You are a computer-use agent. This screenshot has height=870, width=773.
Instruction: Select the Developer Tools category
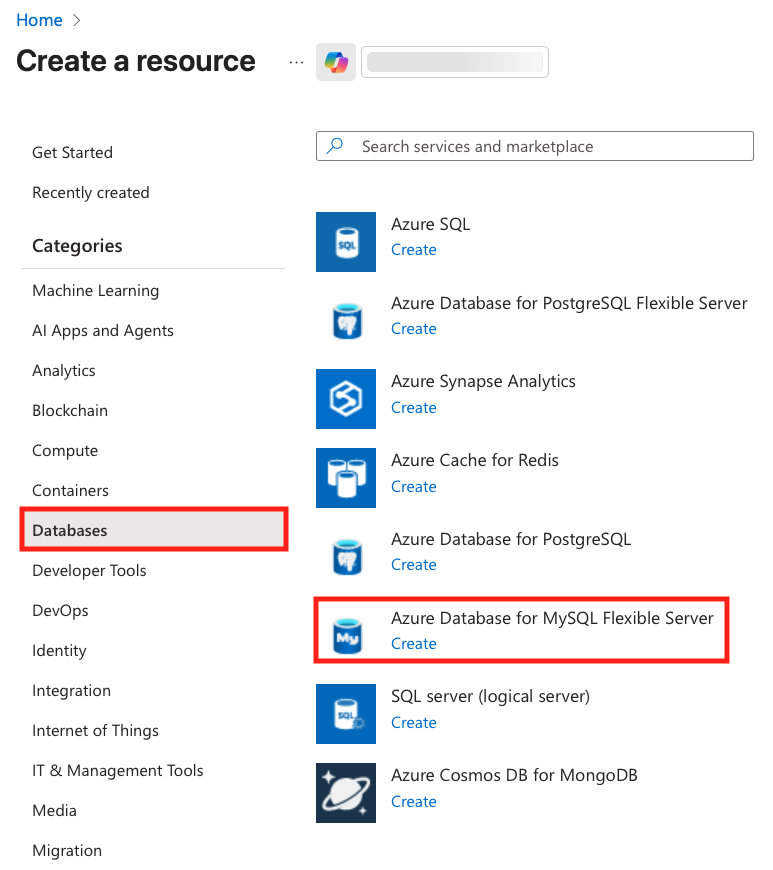point(89,570)
